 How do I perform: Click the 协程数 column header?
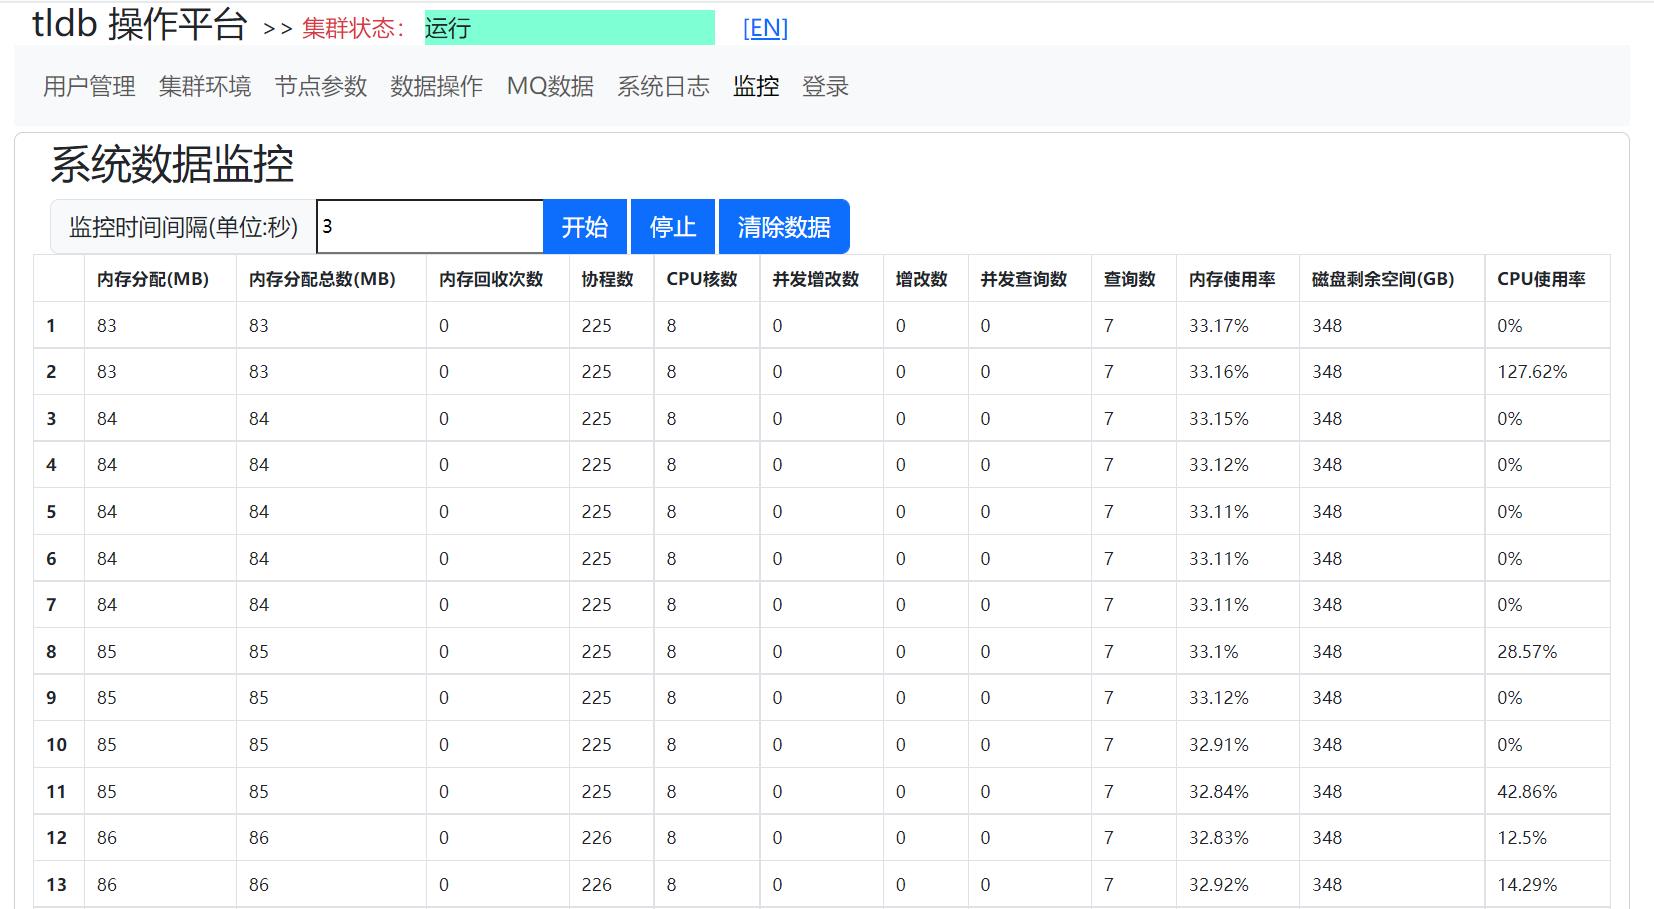point(608,279)
